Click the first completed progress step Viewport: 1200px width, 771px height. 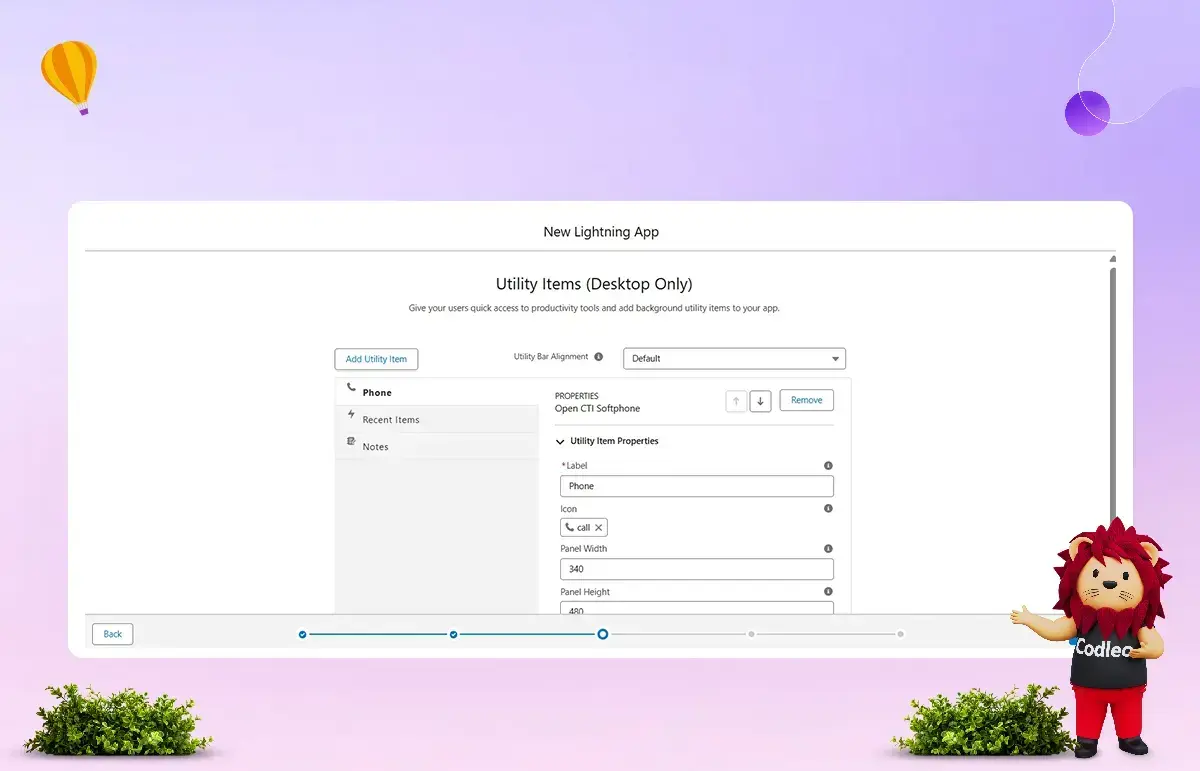303,634
